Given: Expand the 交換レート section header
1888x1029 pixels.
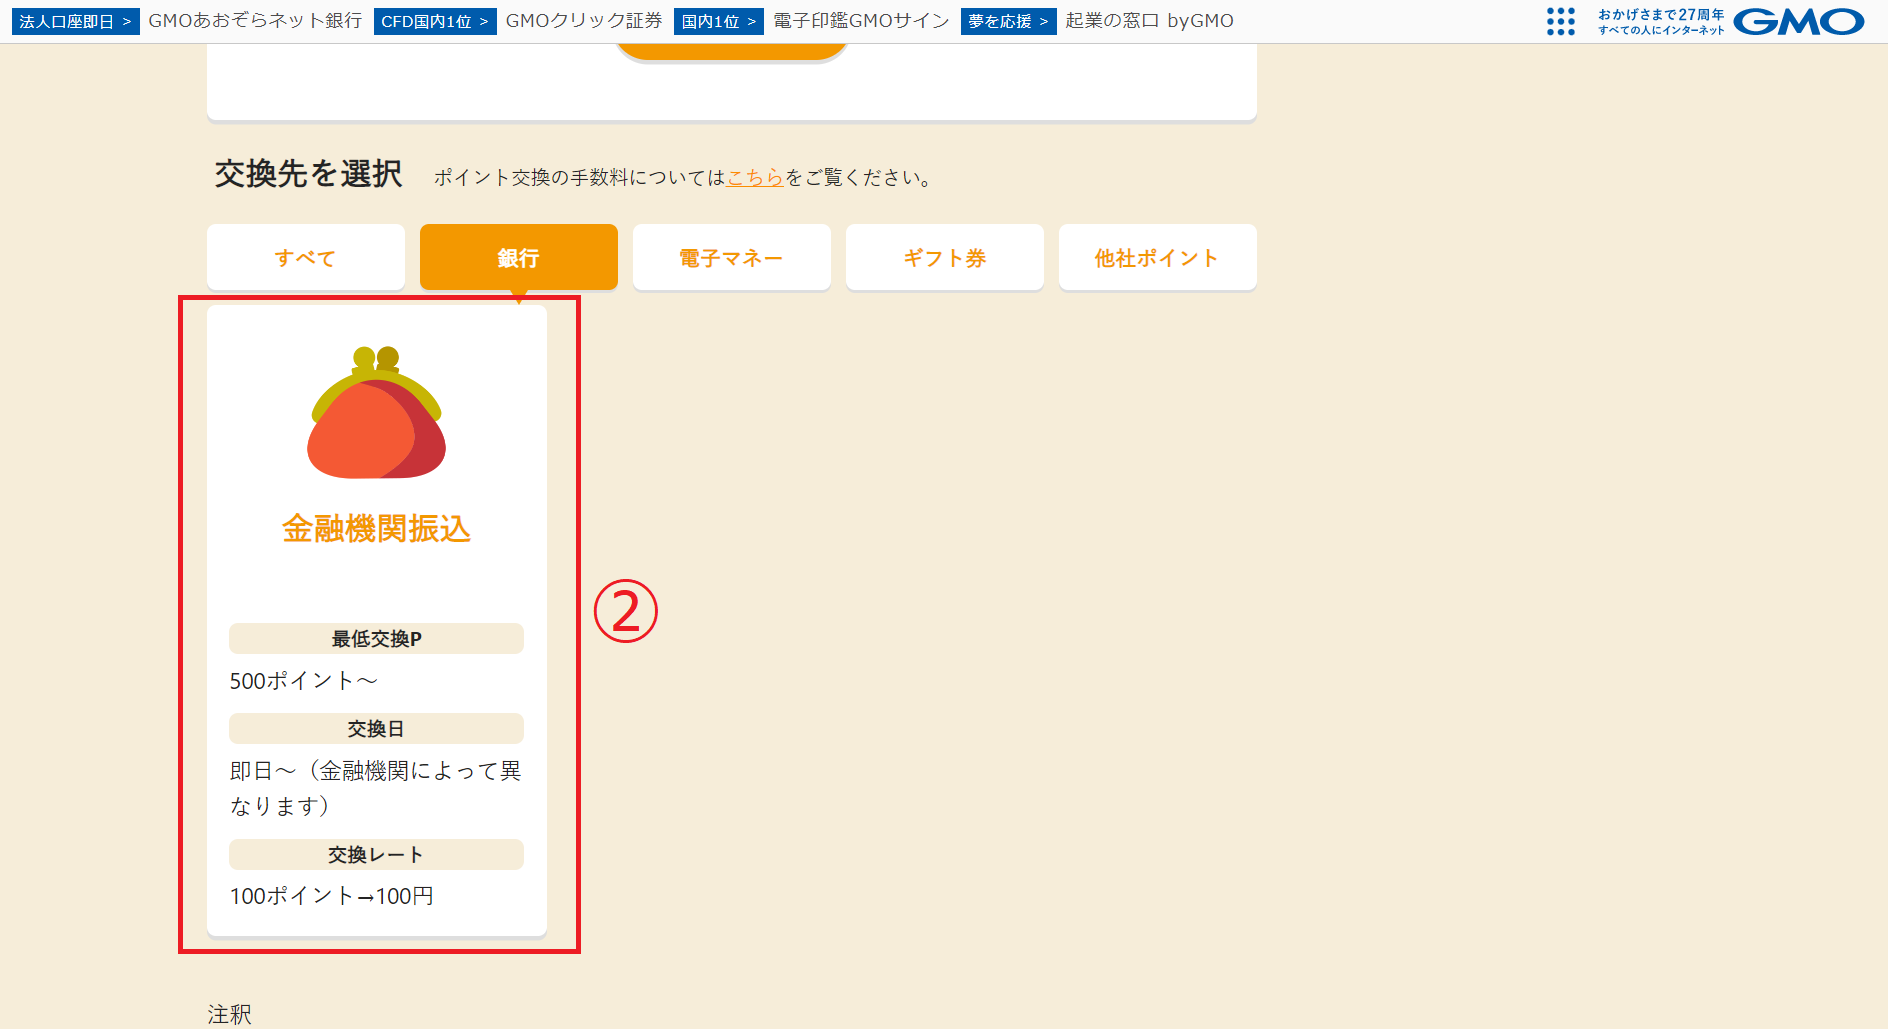Looking at the screenshot, I should [x=376, y=854].
